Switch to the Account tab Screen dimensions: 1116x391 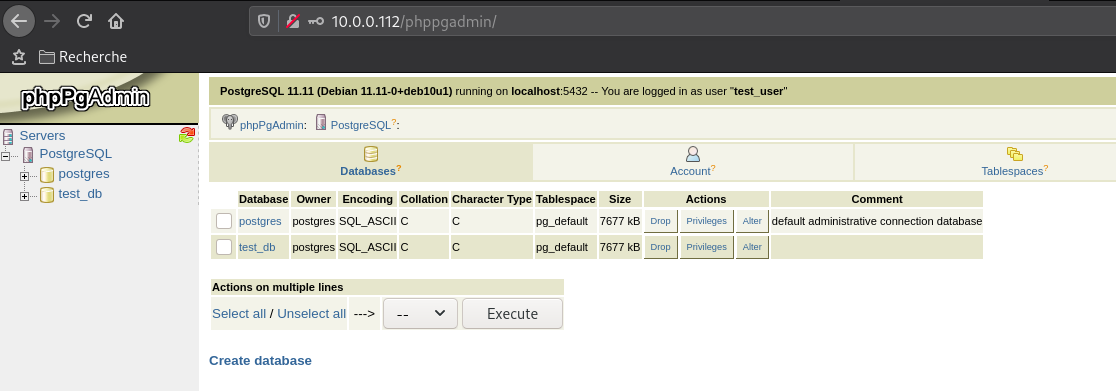(693, 162)
